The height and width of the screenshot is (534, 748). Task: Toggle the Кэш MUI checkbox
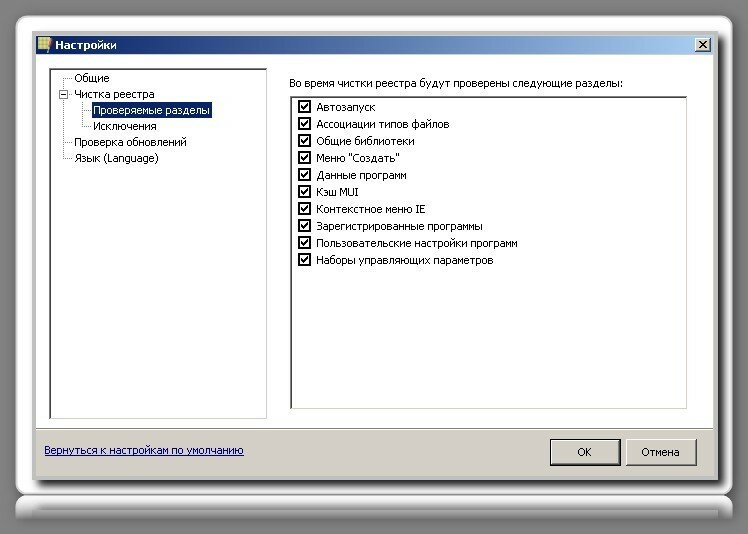[x=304, y=191]
